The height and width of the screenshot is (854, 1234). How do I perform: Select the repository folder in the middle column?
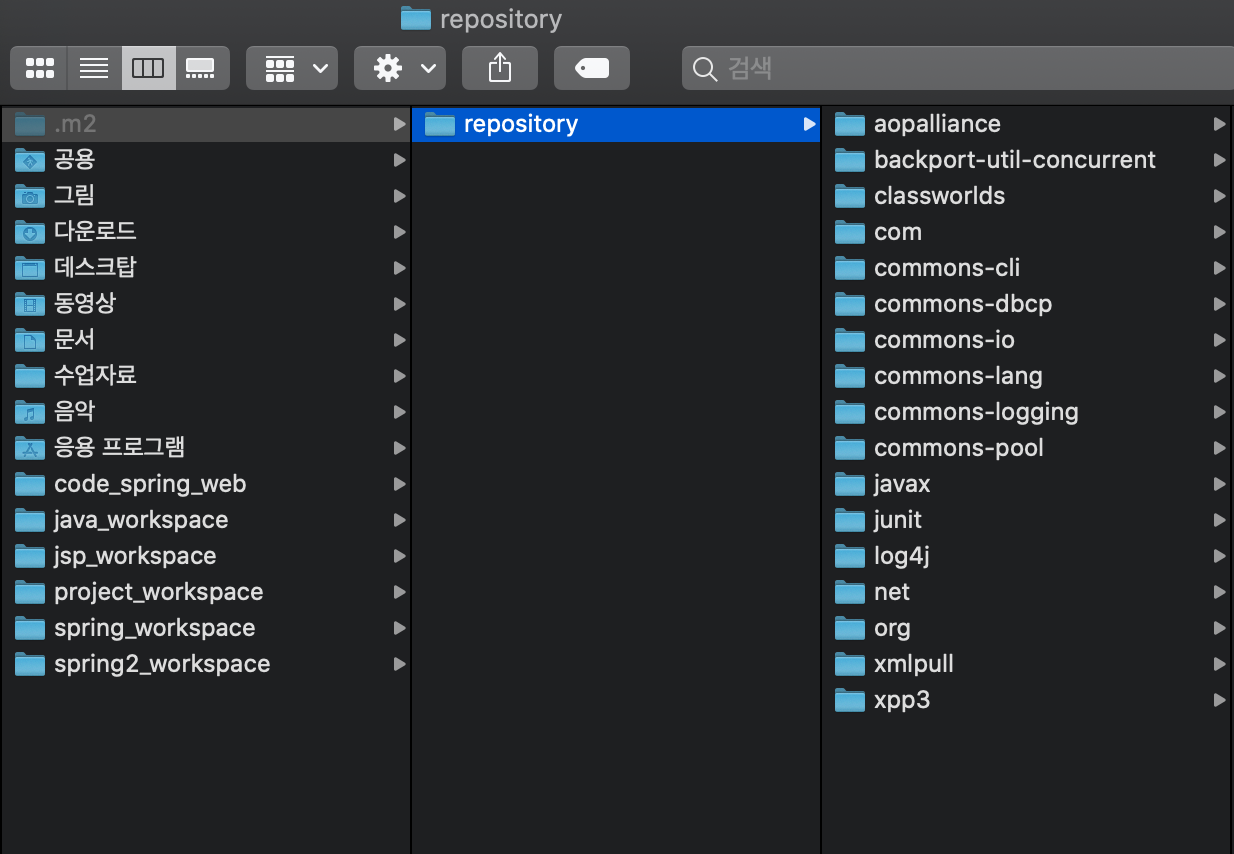click(x=616, y=124)
